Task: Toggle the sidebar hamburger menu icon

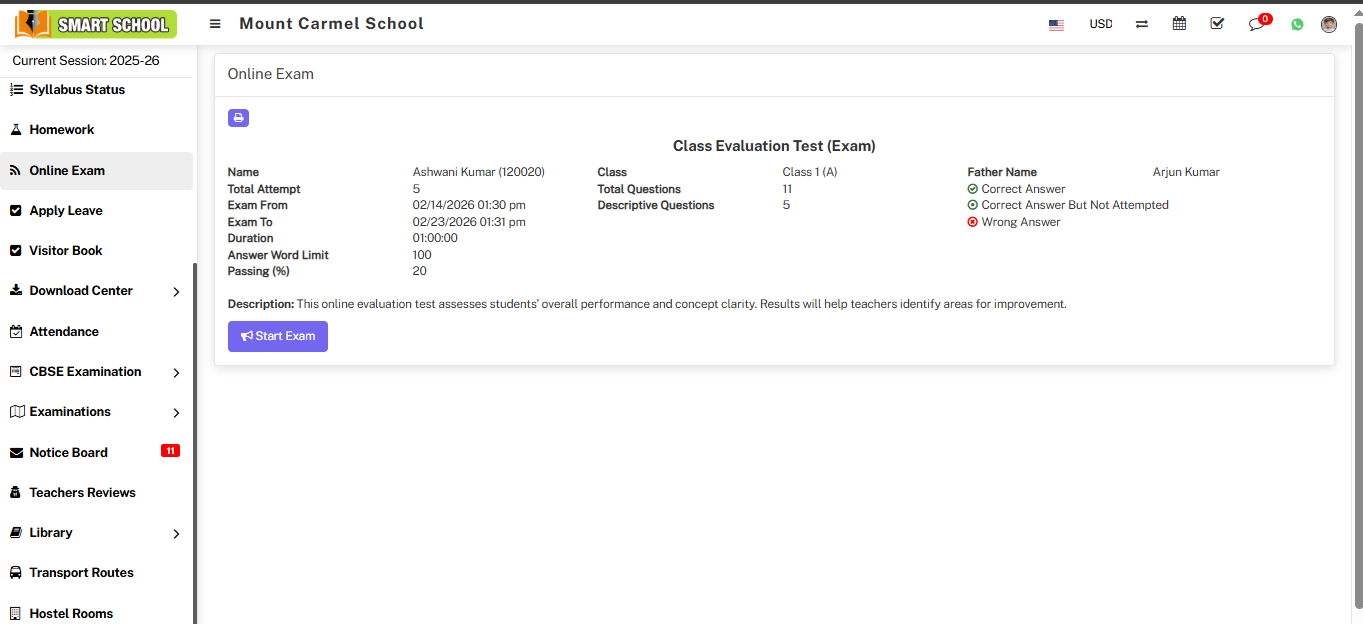Action: (x=215, y=23)
